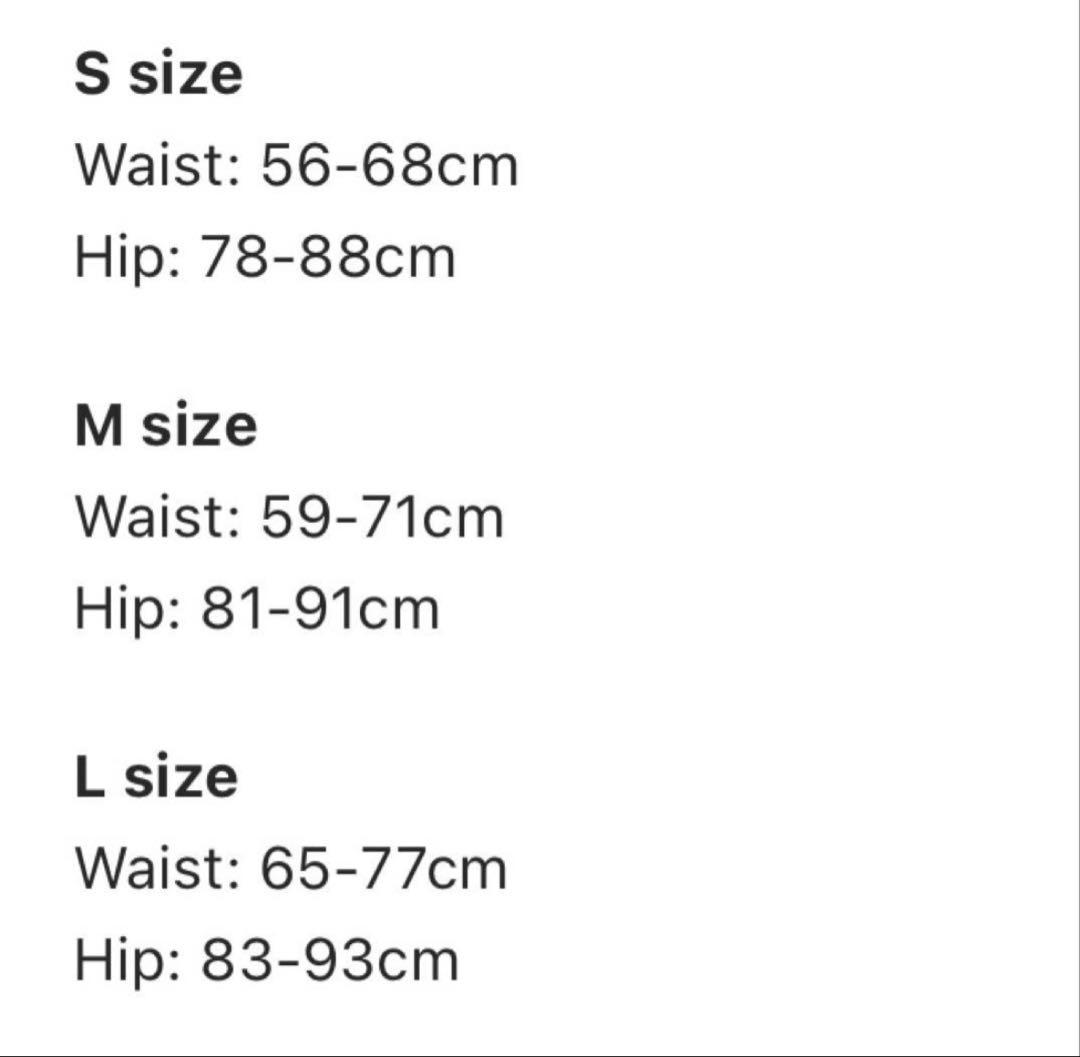Click 77cm in the L waist range
This screenshot has height=1057, width=1080.
click(x=424, y=869)
